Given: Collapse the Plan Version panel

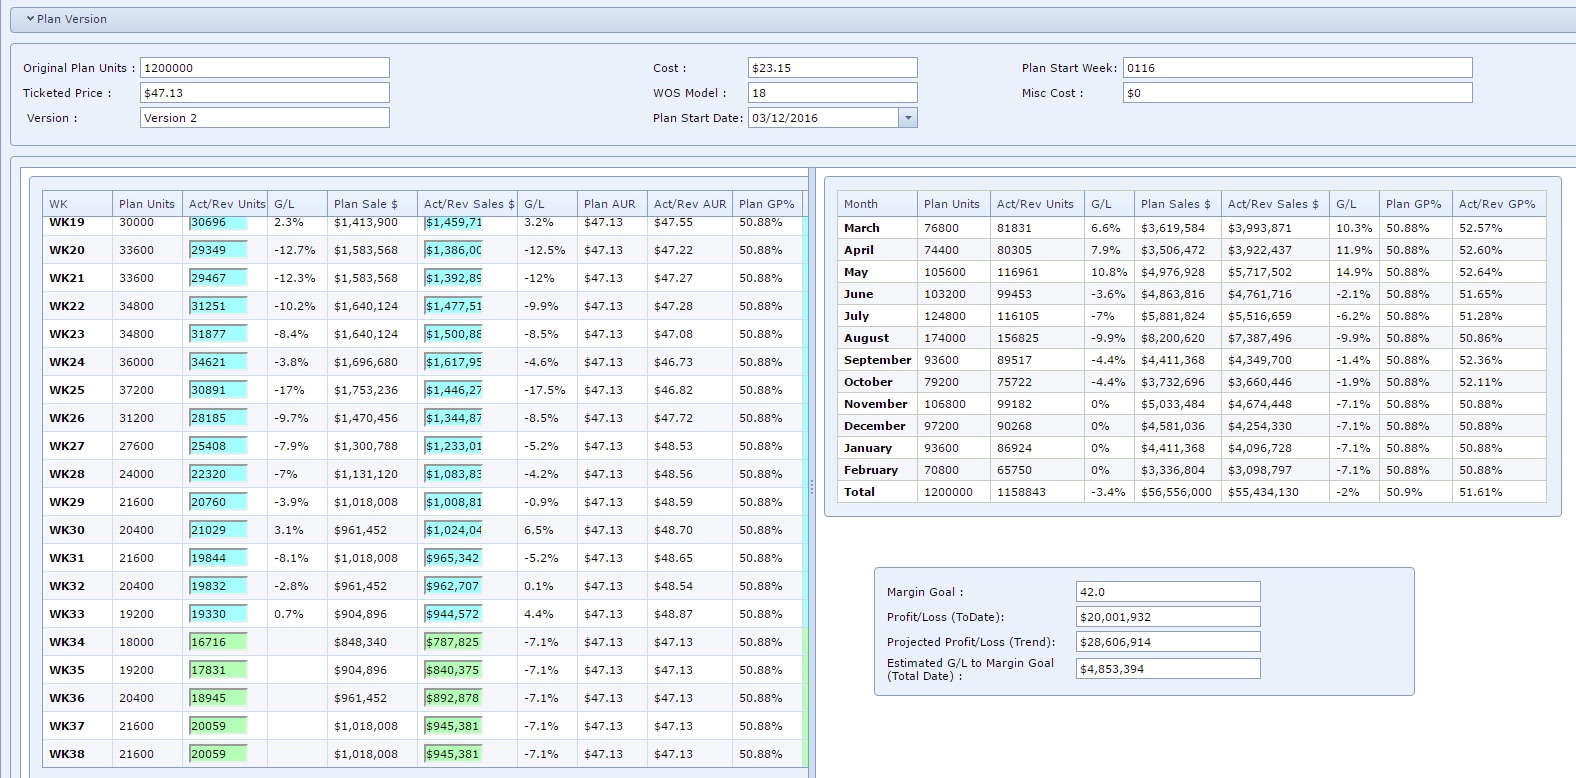Looking at the screenshot, I should pyautogui.click(x=31, y=19).
